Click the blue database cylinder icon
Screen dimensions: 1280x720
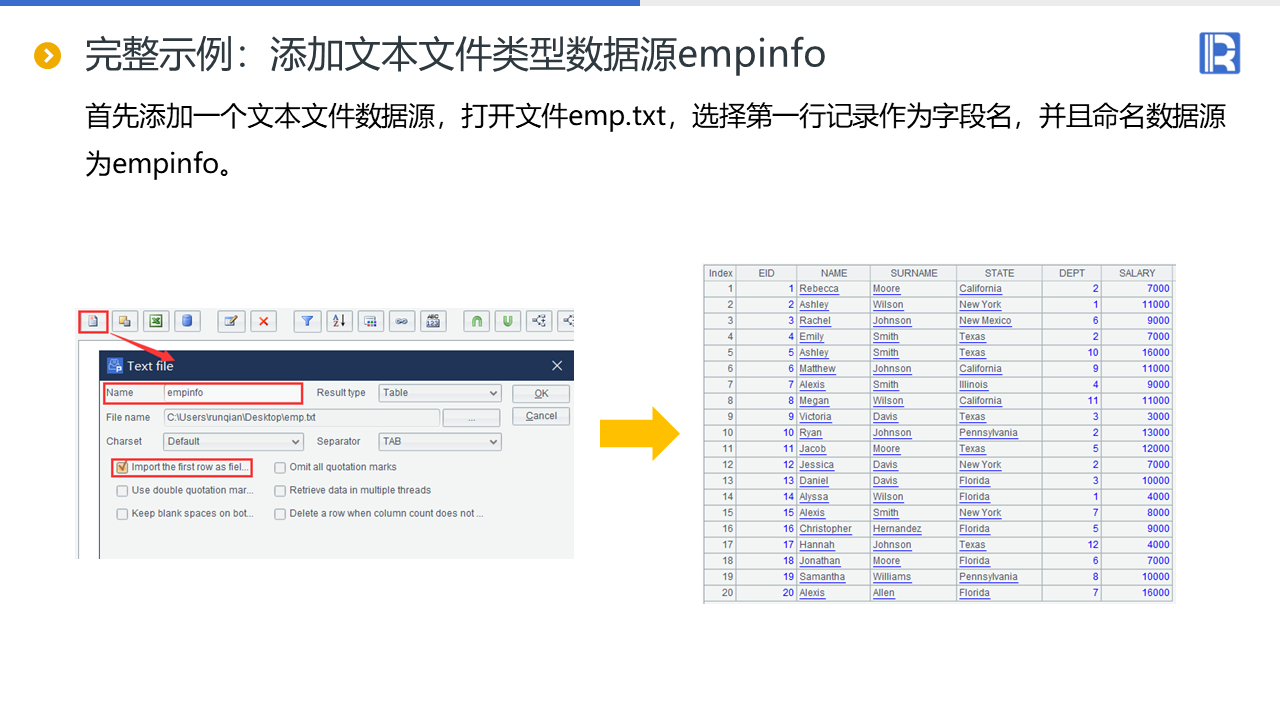pyautogui.click(x=187, y=321)
